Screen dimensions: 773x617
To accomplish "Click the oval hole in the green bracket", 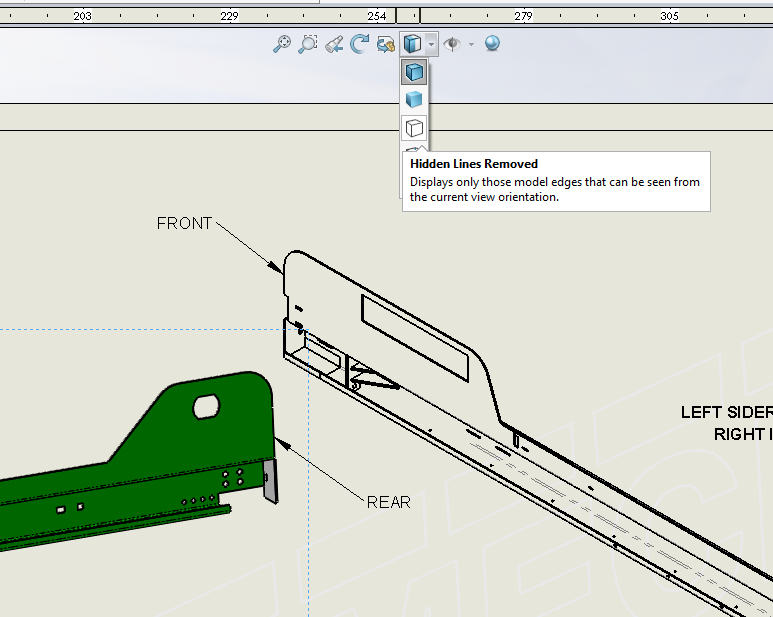I will (206, 405).
